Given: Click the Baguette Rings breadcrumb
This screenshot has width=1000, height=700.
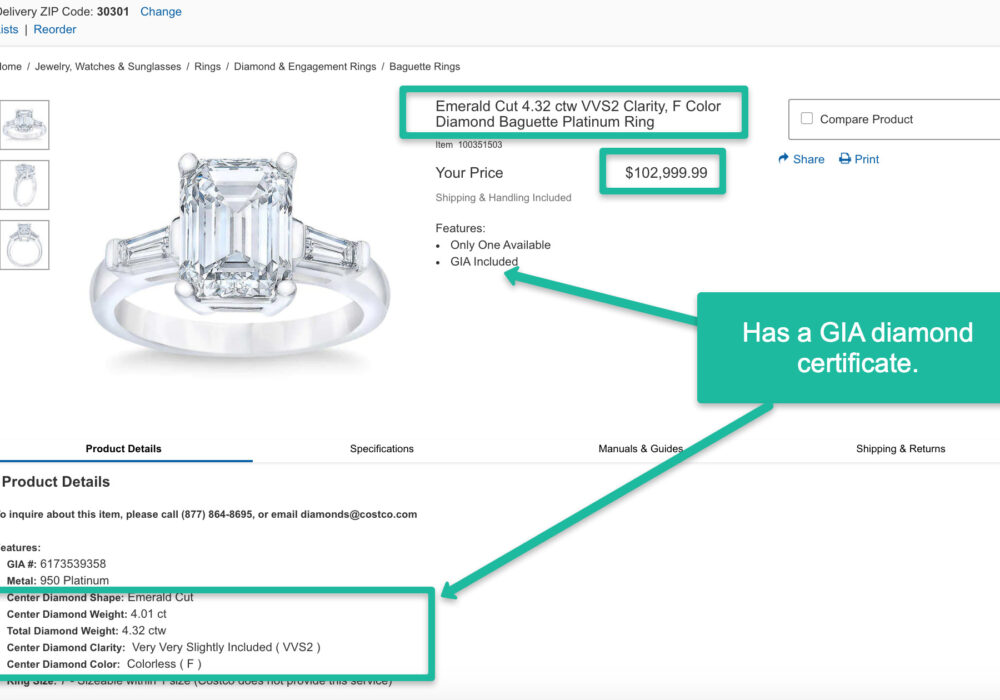Looking at the screenshot, I should [424, 67].
